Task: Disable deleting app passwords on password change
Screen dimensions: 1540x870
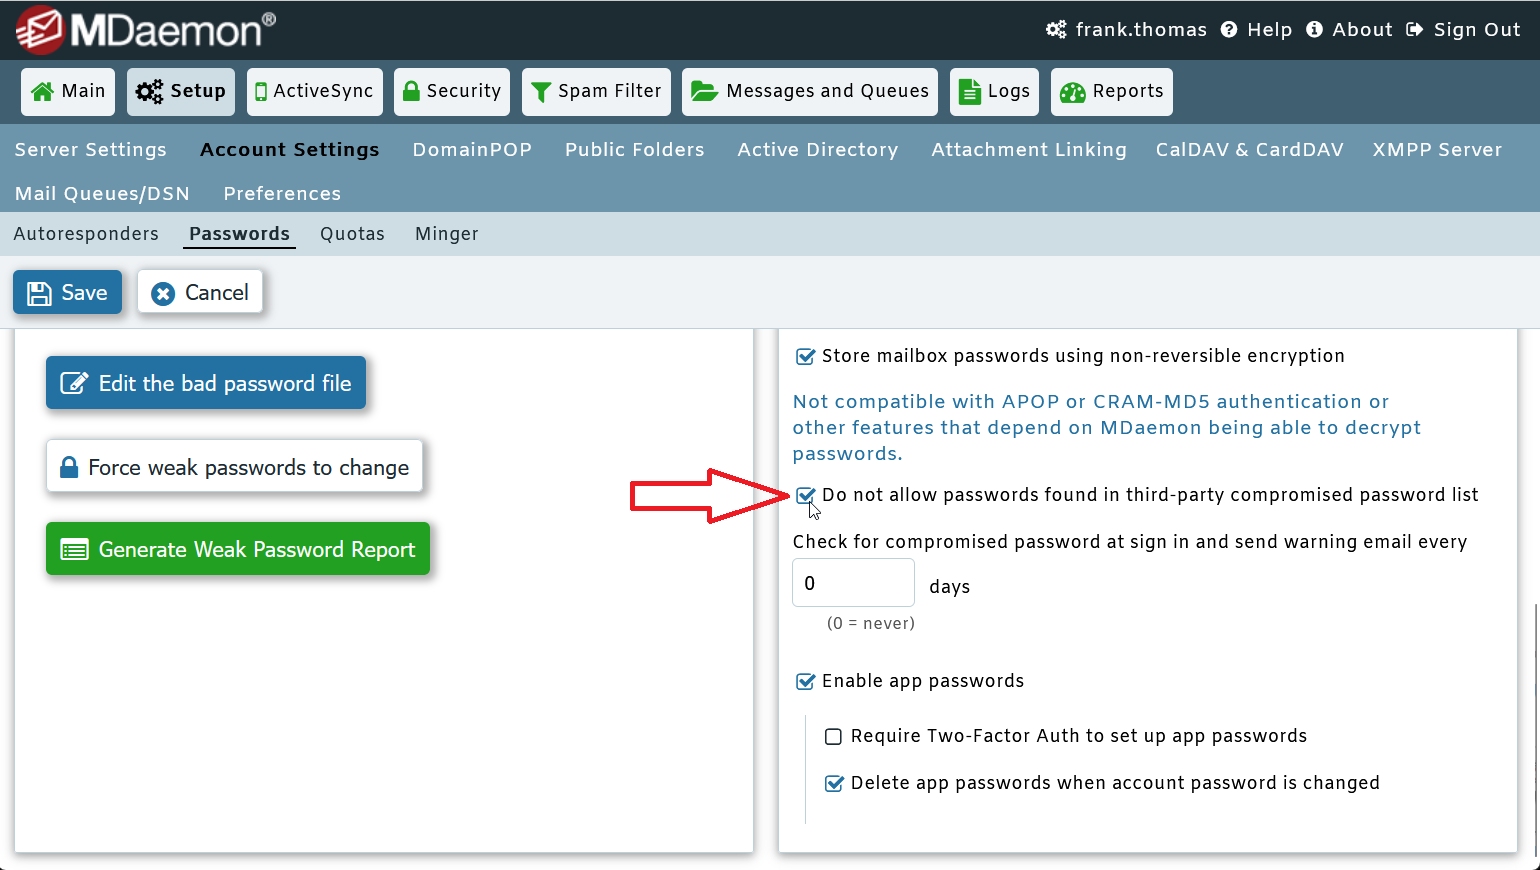Action: point(834,783)
